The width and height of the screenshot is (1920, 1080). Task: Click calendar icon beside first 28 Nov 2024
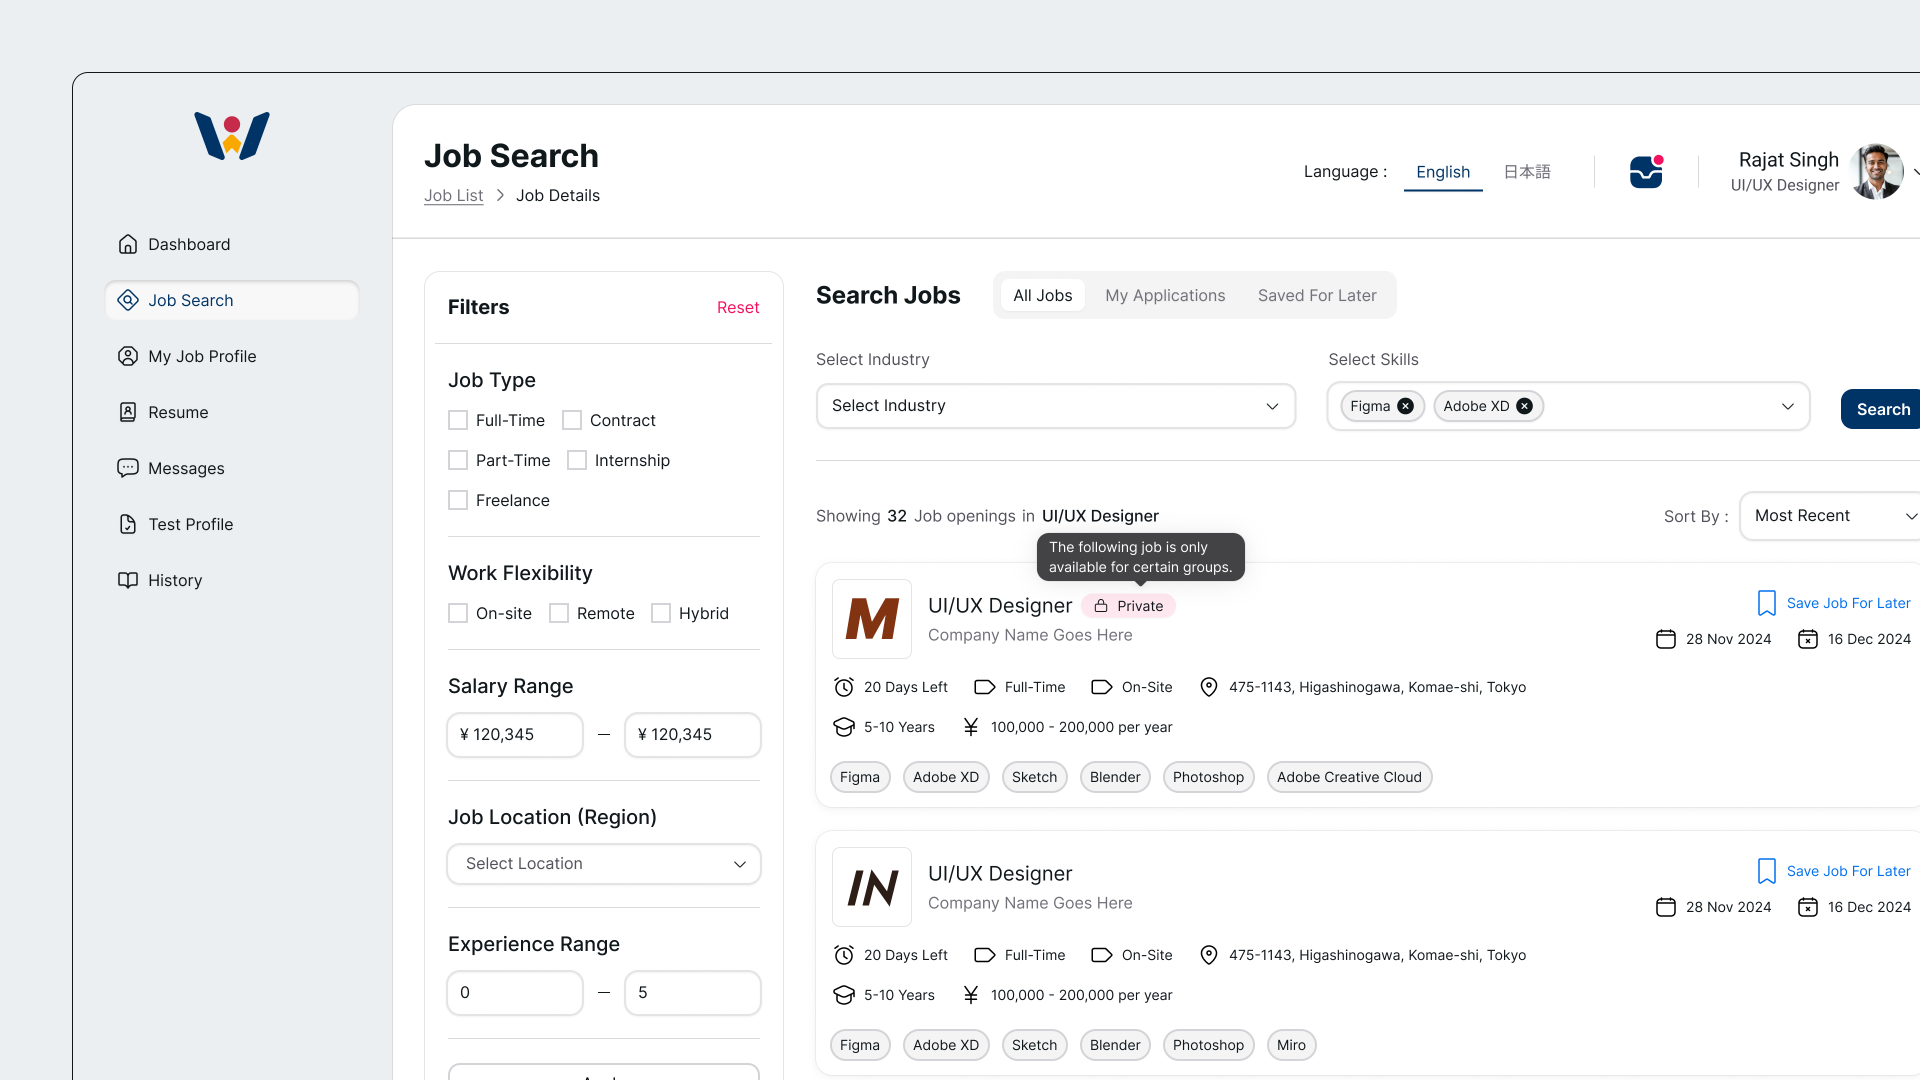pyautogui.click(x=1666, y=639)
